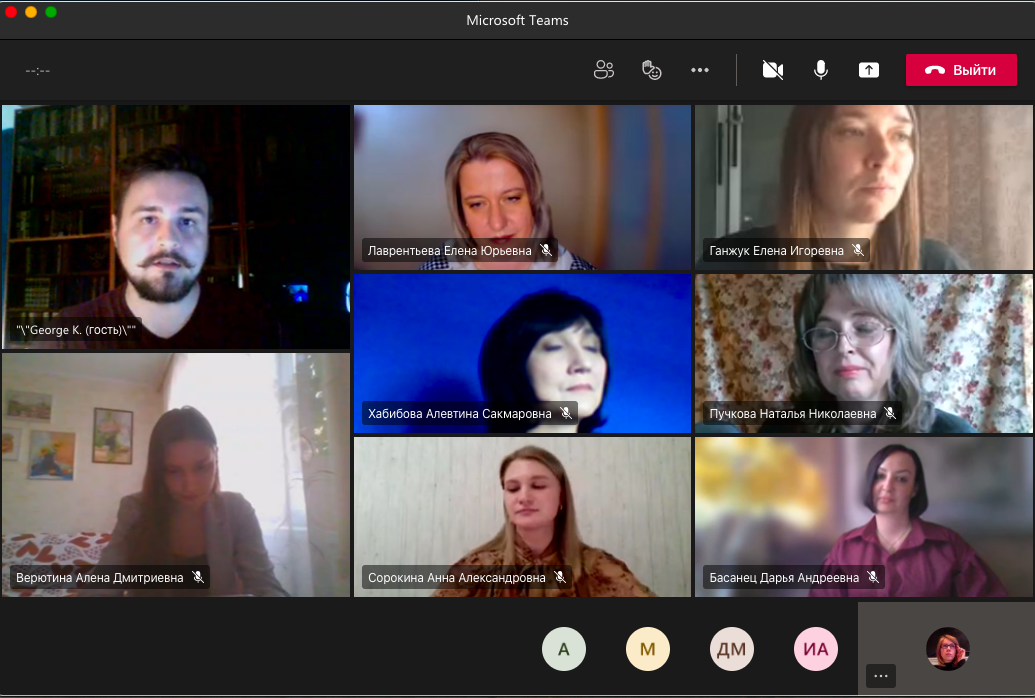Mute the microphone
Screen dimensions: 1035x698
click(820, 70)
